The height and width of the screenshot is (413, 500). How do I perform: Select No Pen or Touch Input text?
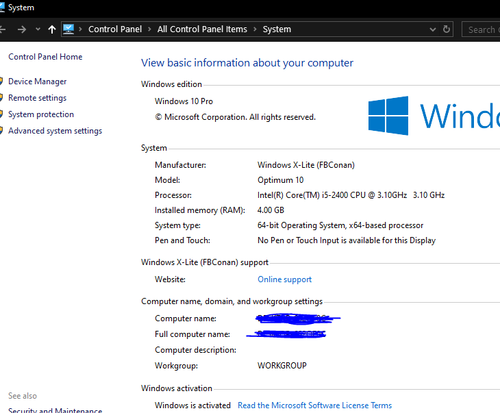346,240
